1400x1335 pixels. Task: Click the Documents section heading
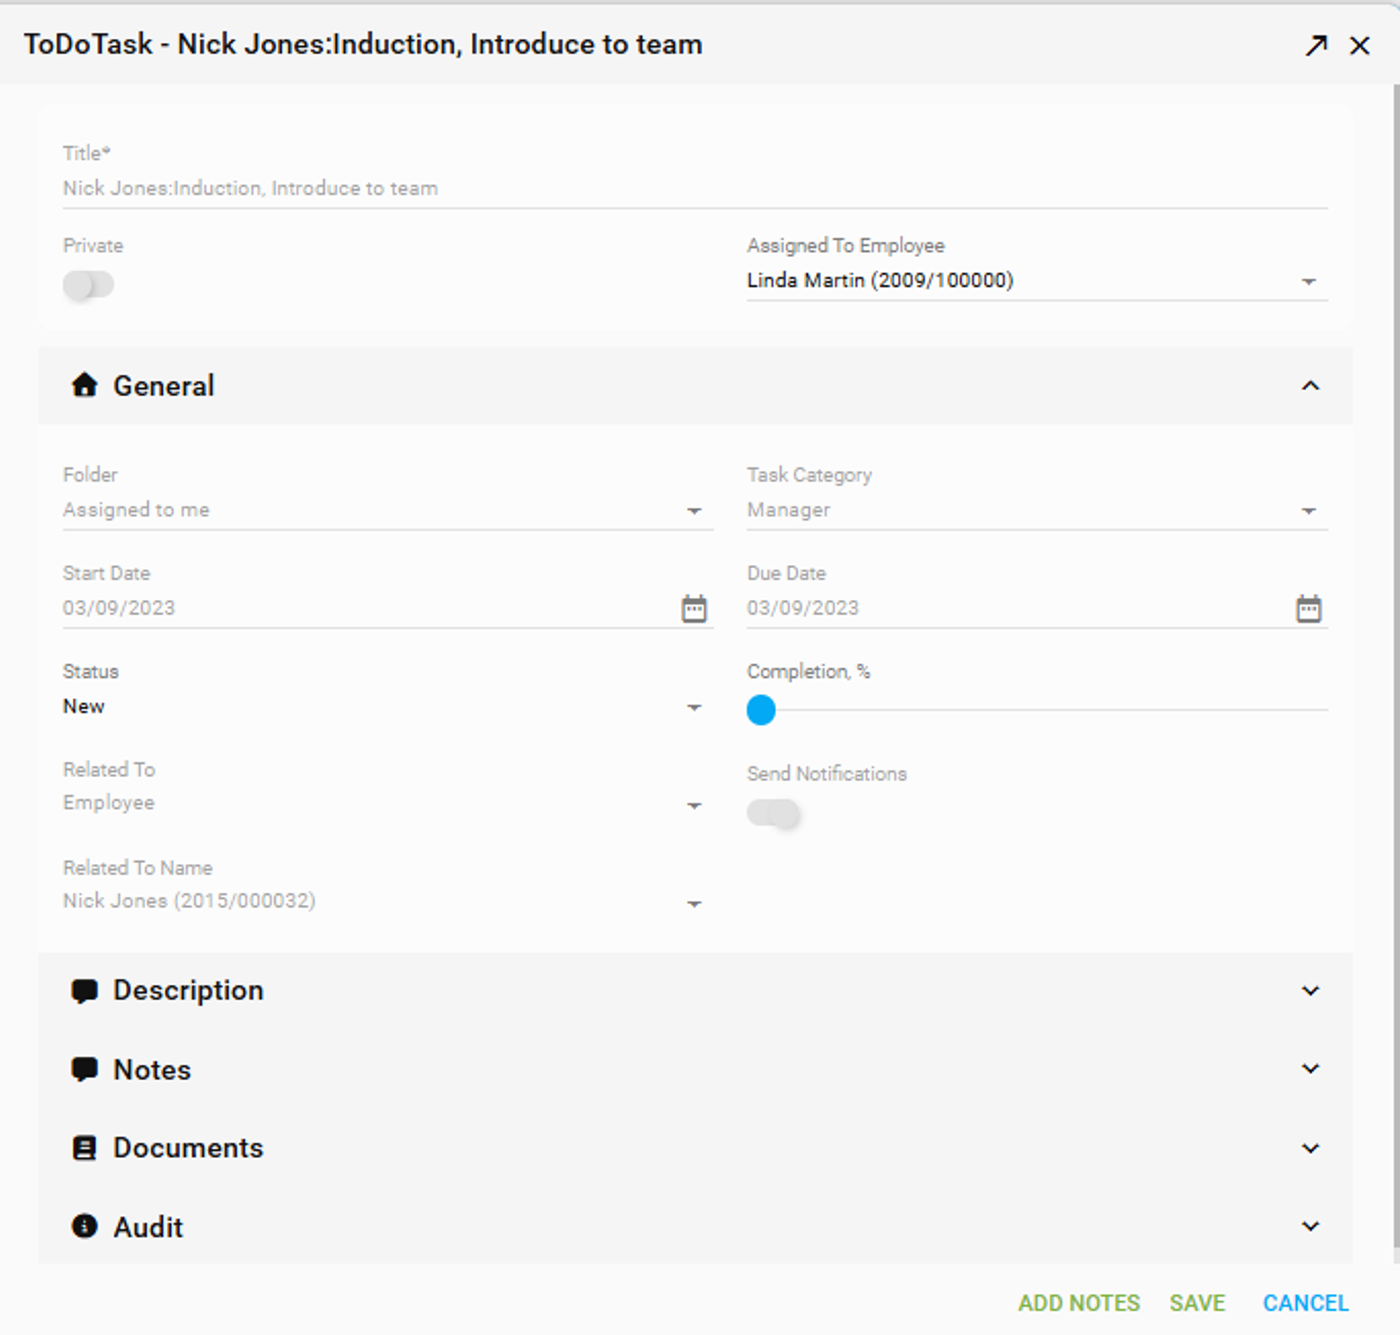click(188, 1148)
